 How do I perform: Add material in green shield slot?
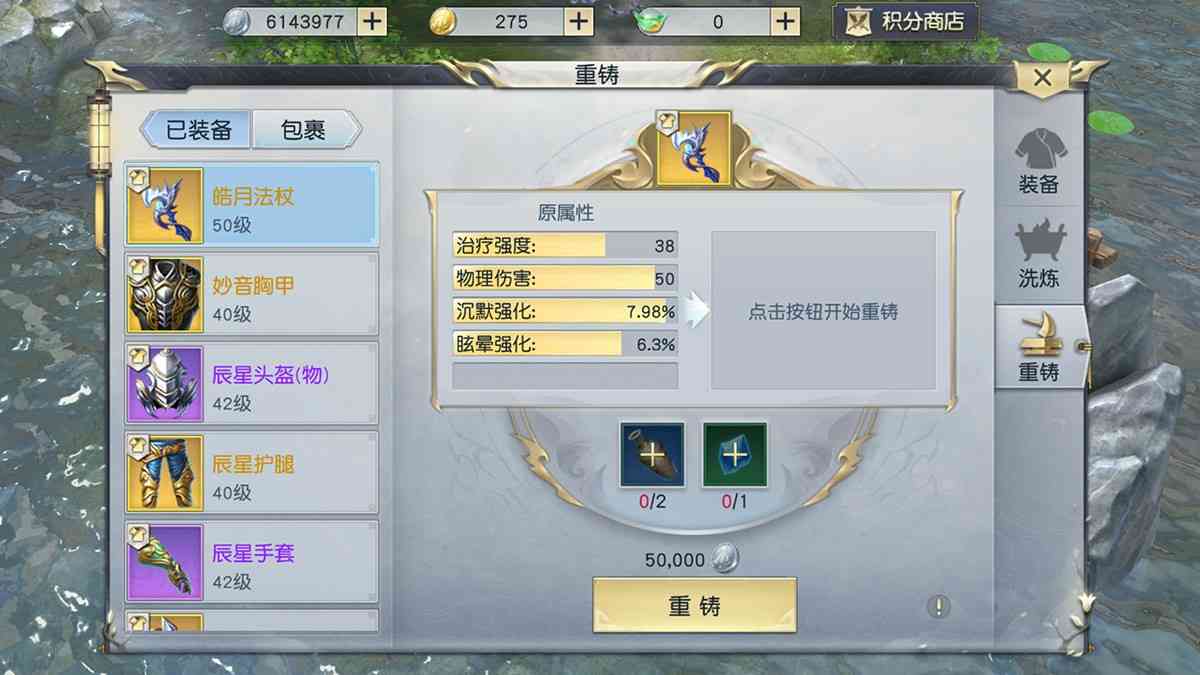[735, 454]
